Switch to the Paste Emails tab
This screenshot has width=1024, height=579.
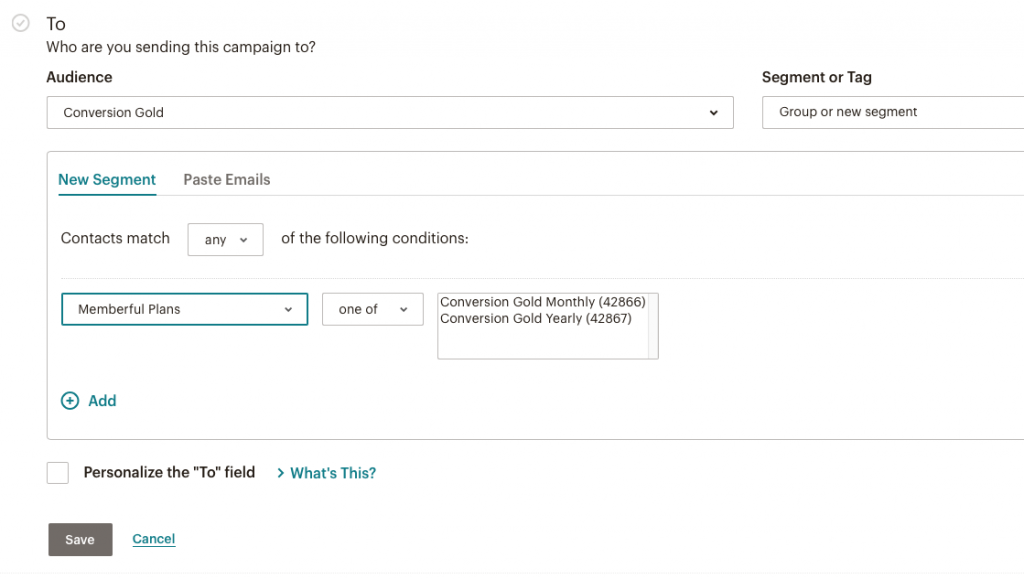tap(227, 180)
